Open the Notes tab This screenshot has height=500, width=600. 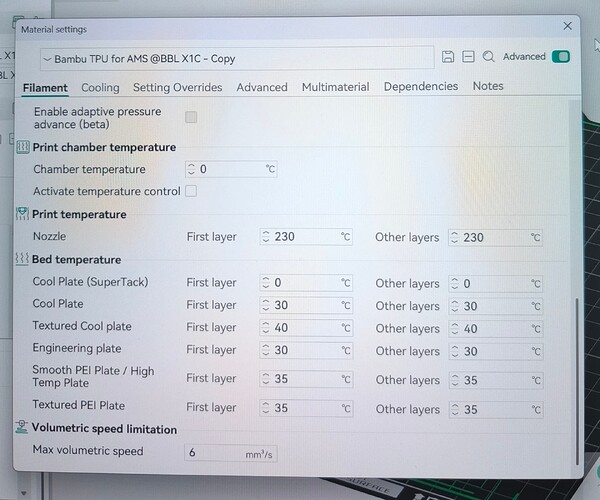(488, 86)
